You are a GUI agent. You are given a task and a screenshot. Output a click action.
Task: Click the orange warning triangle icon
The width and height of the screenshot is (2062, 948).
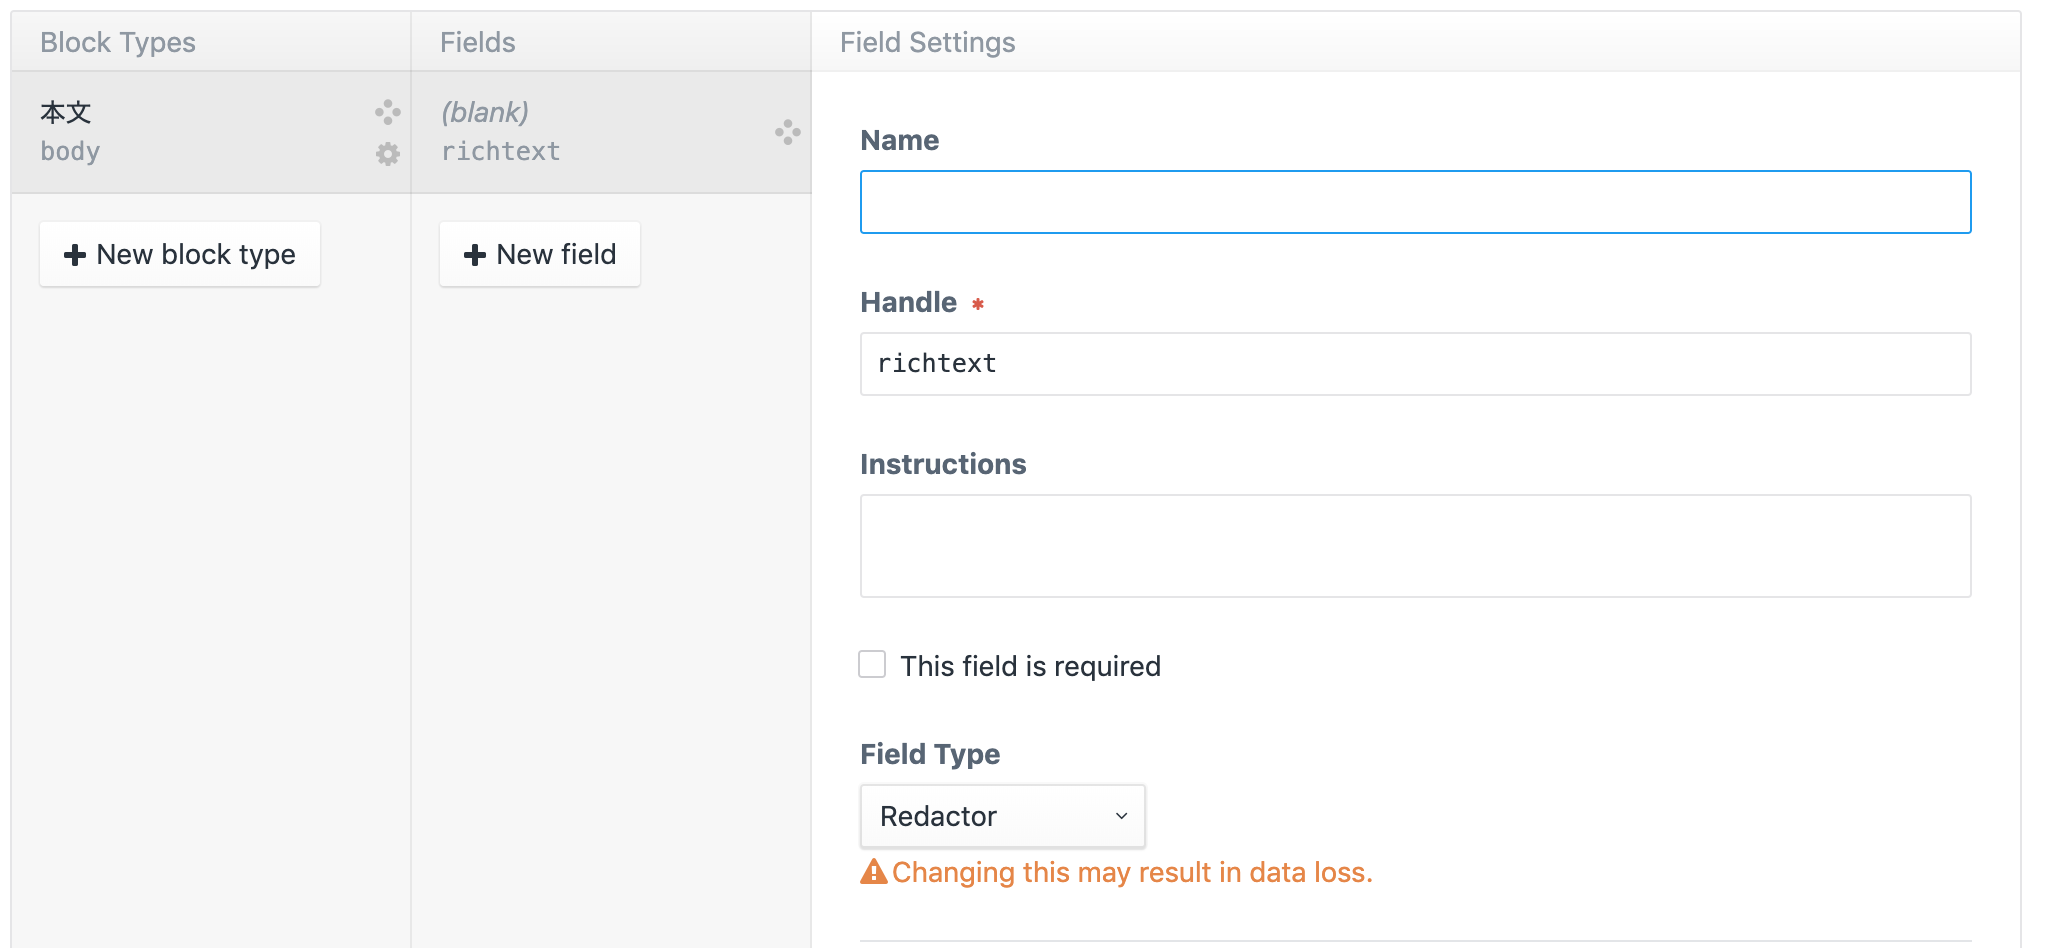pos(873,872)
